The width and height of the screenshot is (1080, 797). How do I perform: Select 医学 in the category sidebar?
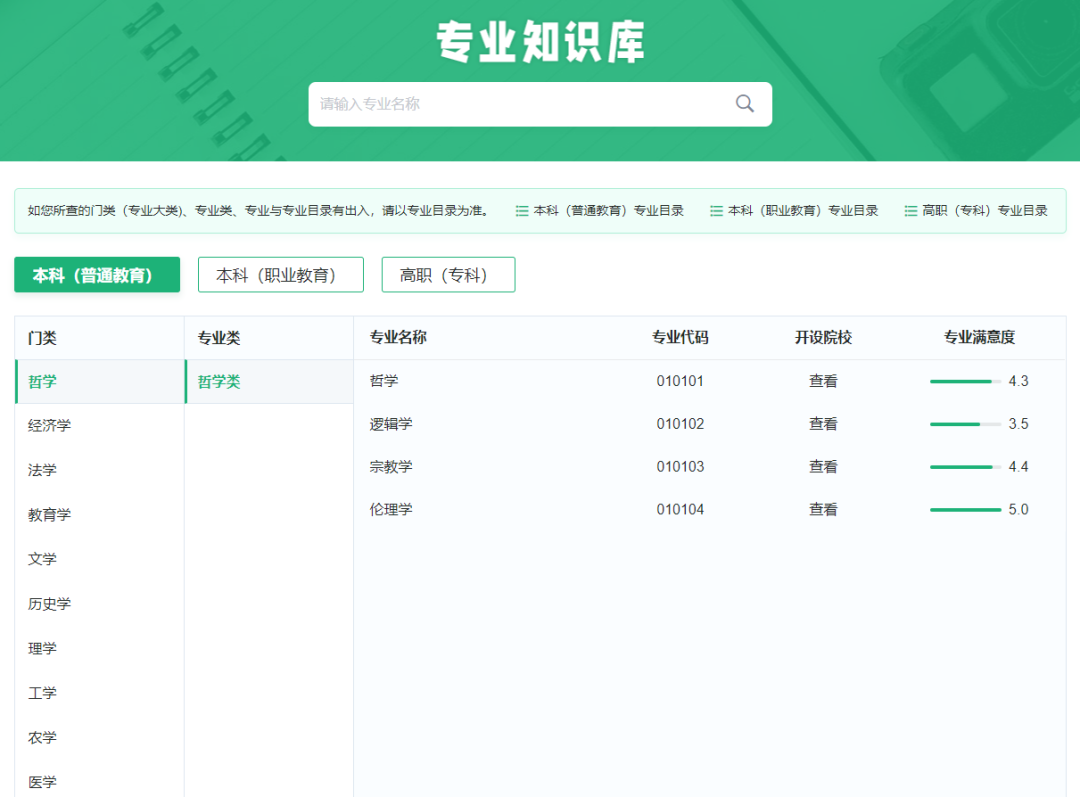pos(41,782)
